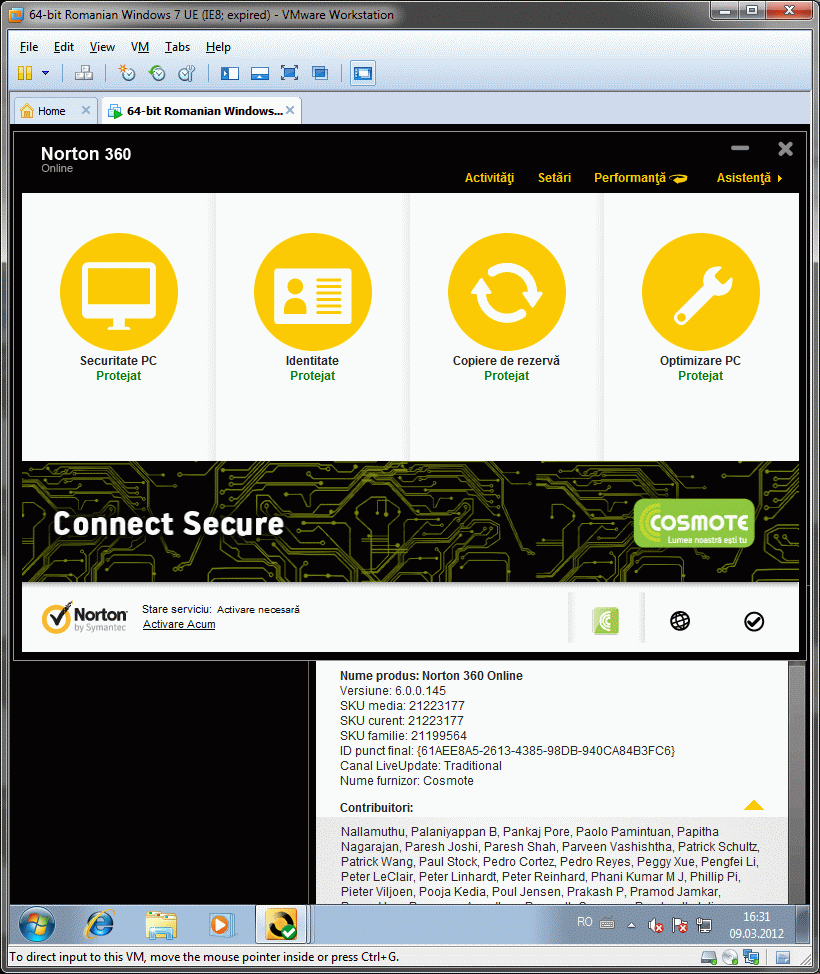
Task: Click the thumbnail bar toolbar icon
Action: (260, 73)
